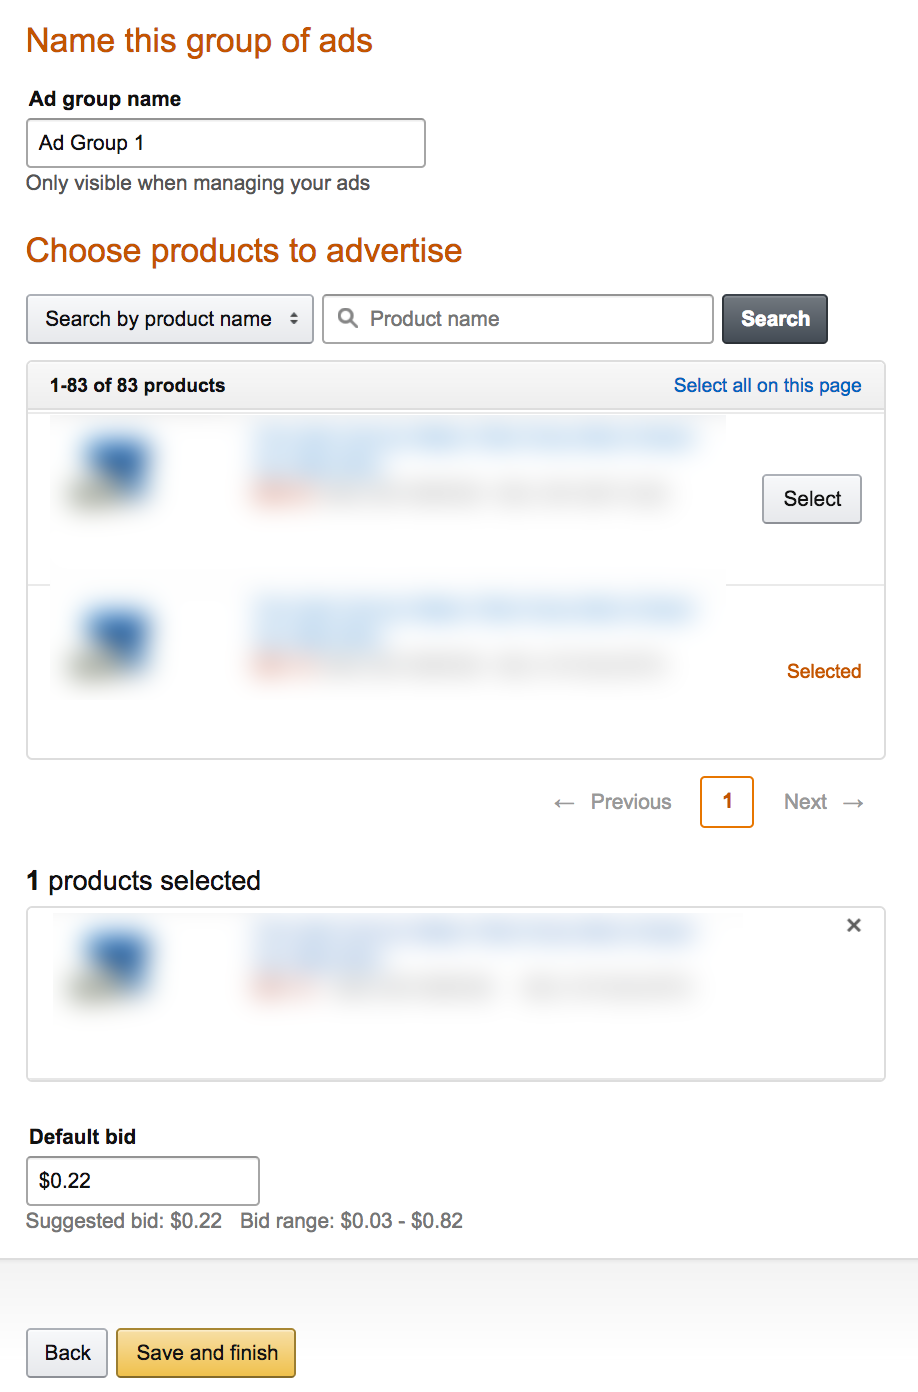Image resolution: width=918 pixels, height=1392 pixels.
Task: Click the right arrow beside Next
Action: tap(853, 803)
